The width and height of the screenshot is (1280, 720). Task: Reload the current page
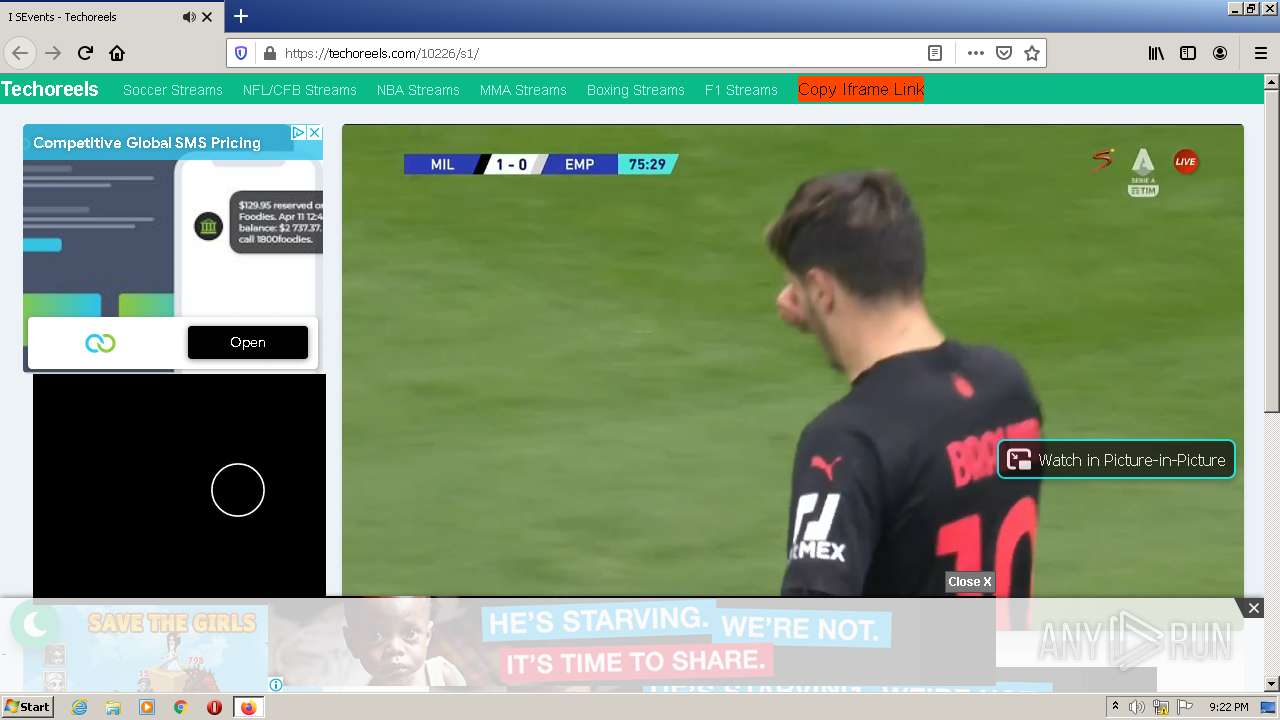85,53
